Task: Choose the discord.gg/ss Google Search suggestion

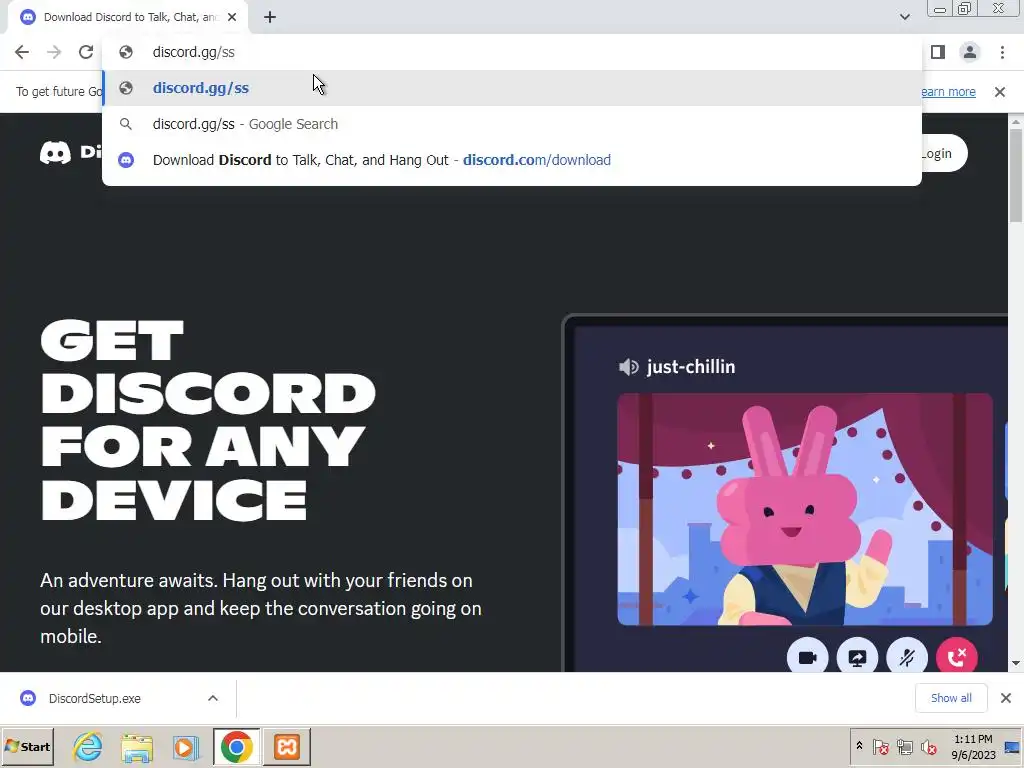Action: [x=512, y=124]
